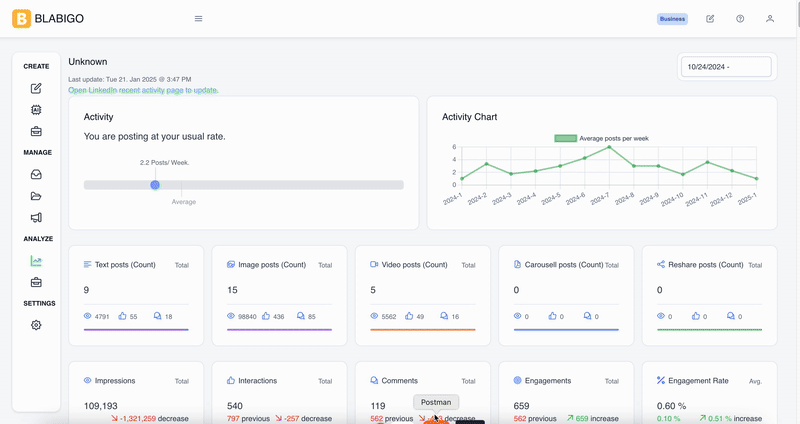Toggle the Average posts per week legend
Viewport: 800px width, 424px height.
point(602,138)
